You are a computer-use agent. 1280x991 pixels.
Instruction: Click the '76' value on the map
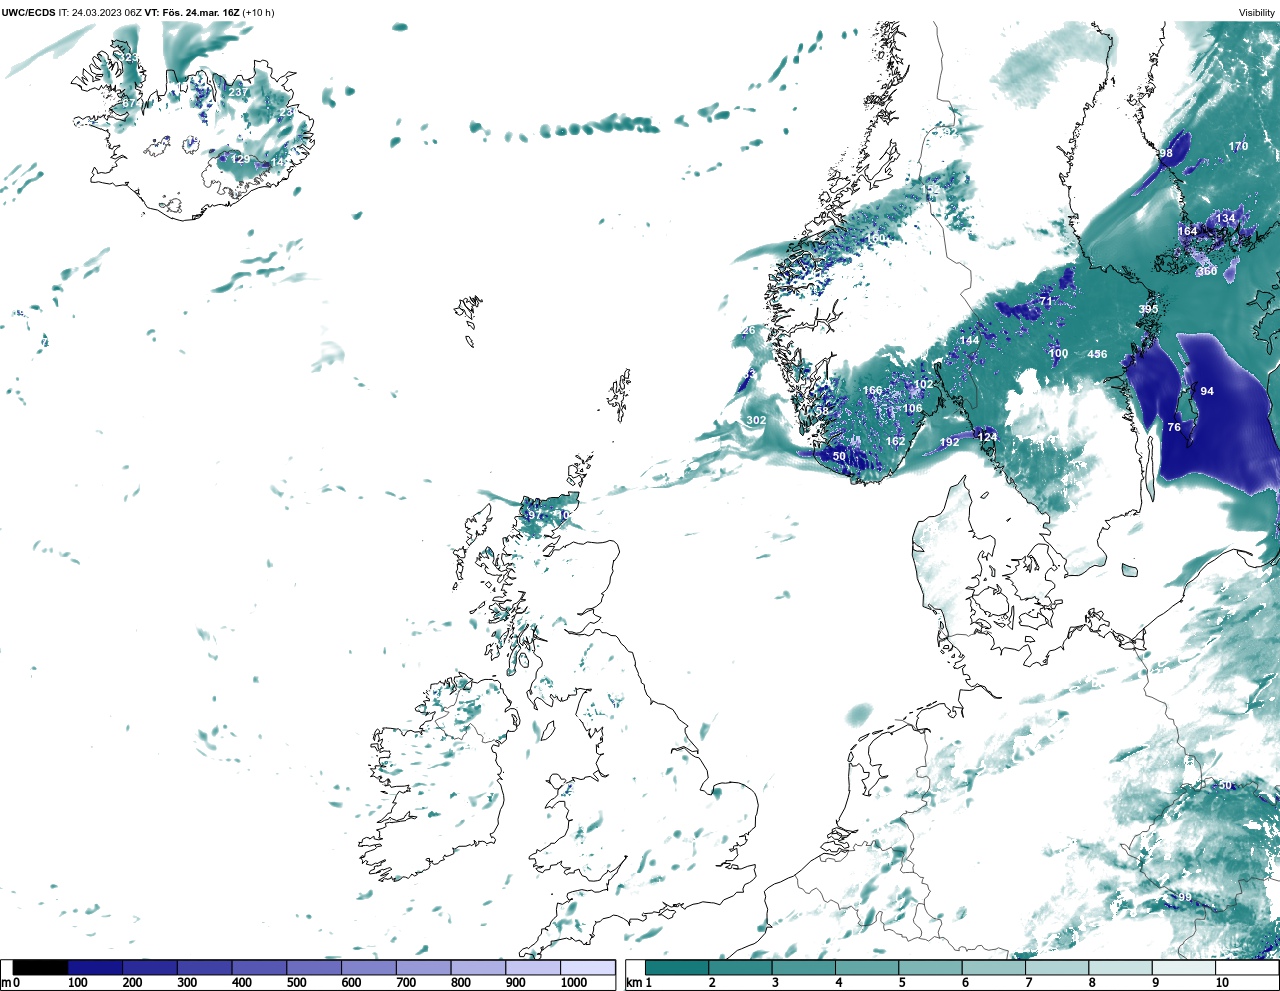tap(1174, 427)
